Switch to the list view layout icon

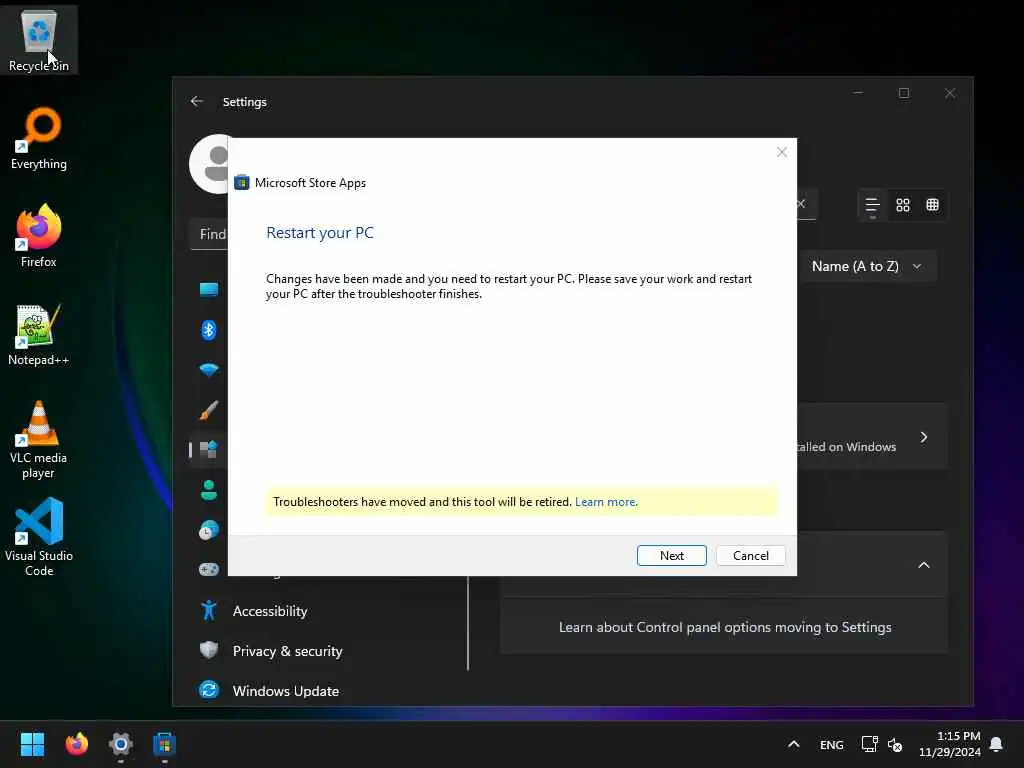(872, 205)
